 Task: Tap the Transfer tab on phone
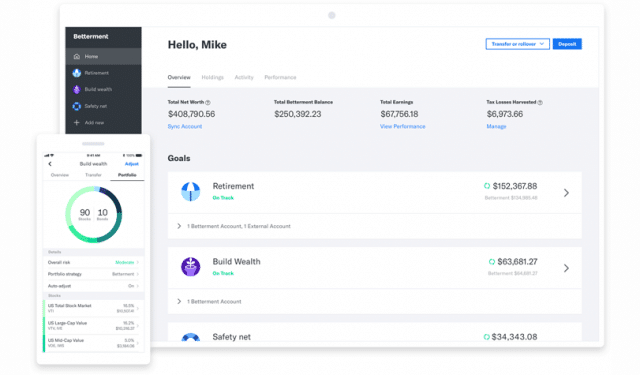pyautogui.click(x=93, y=175)
